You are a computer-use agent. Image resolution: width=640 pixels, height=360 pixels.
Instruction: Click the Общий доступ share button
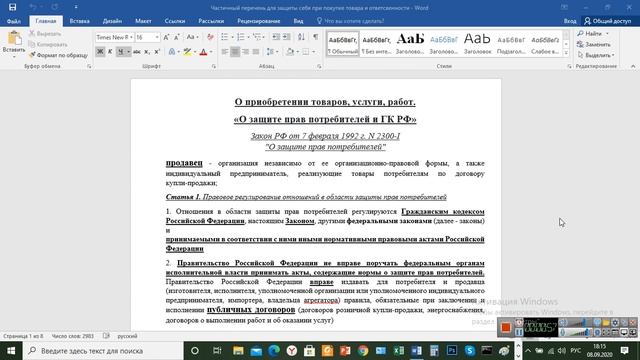(608, 21)
